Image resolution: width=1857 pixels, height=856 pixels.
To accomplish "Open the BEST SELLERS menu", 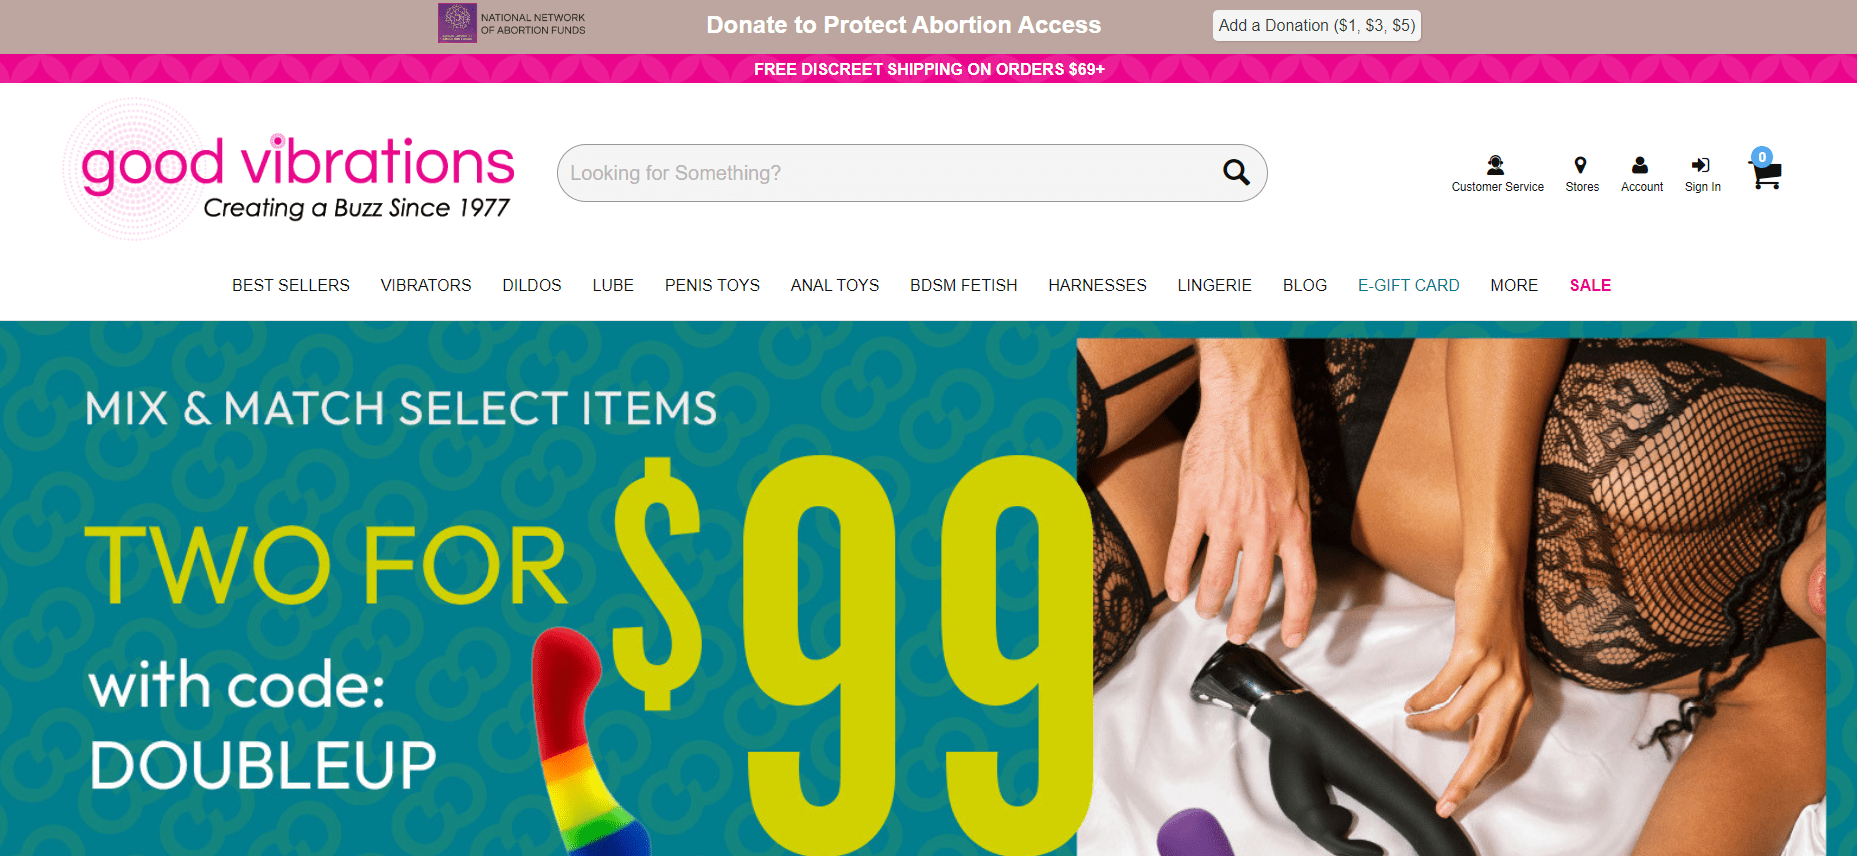I will click(291, 285).
